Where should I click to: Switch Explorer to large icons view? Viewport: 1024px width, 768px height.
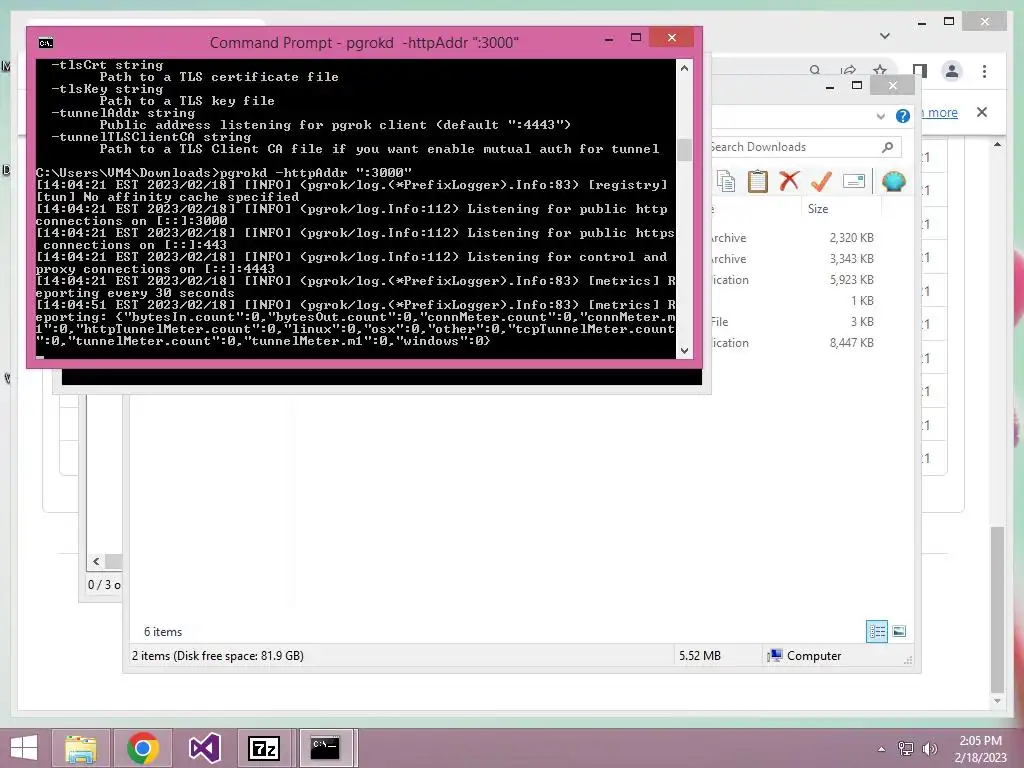point(899,631)
